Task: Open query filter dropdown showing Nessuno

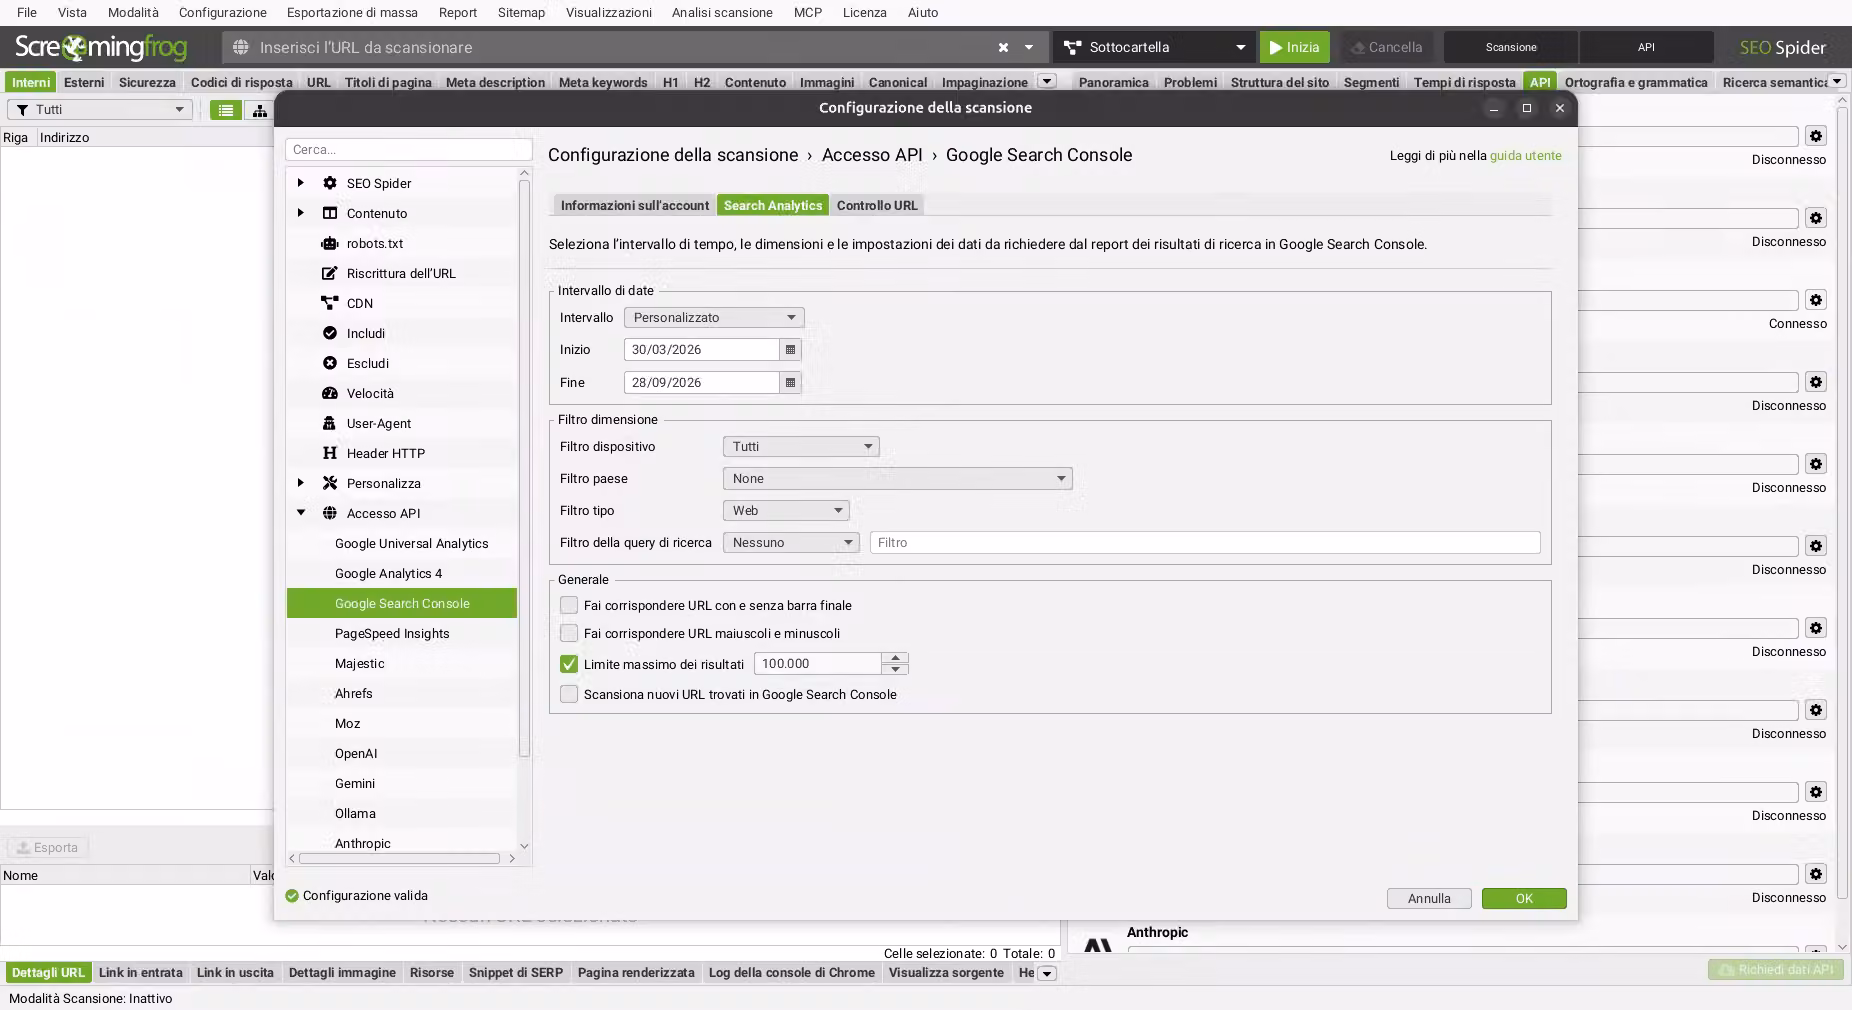Action: (x=791, y=543)
